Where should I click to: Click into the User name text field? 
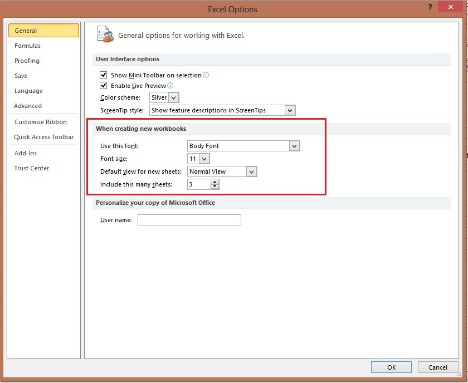(x=189, y=220)
